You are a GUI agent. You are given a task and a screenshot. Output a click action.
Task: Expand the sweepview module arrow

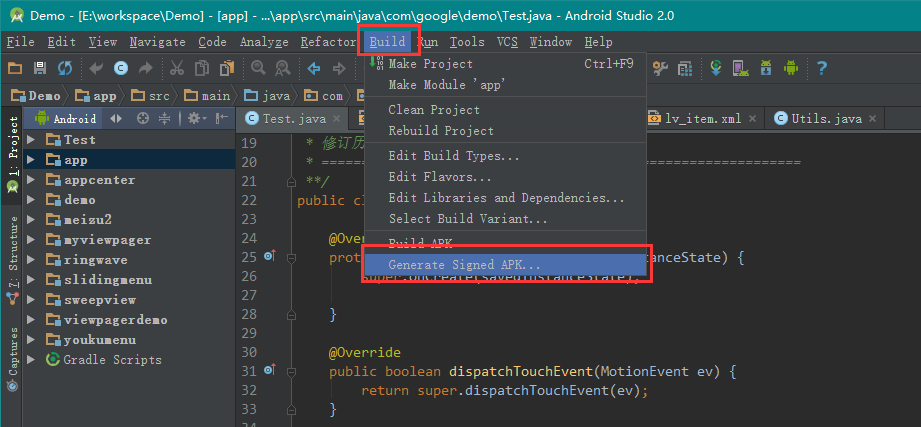point(31,300)
